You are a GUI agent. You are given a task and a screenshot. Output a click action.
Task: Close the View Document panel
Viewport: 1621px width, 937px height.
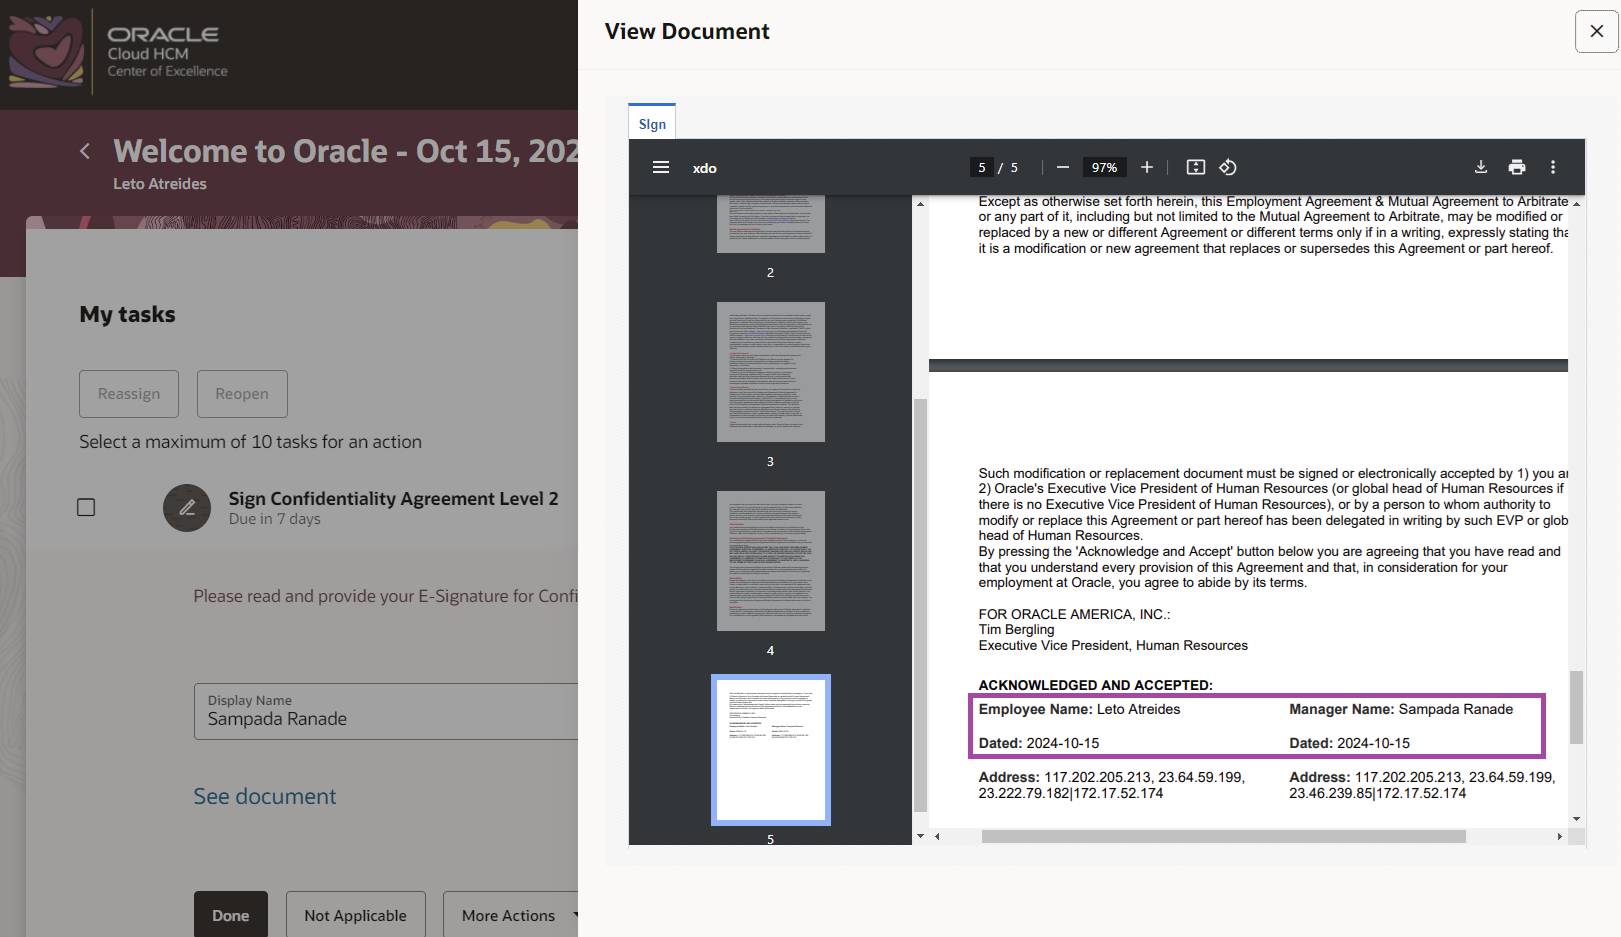click(x=1596, y=31)
